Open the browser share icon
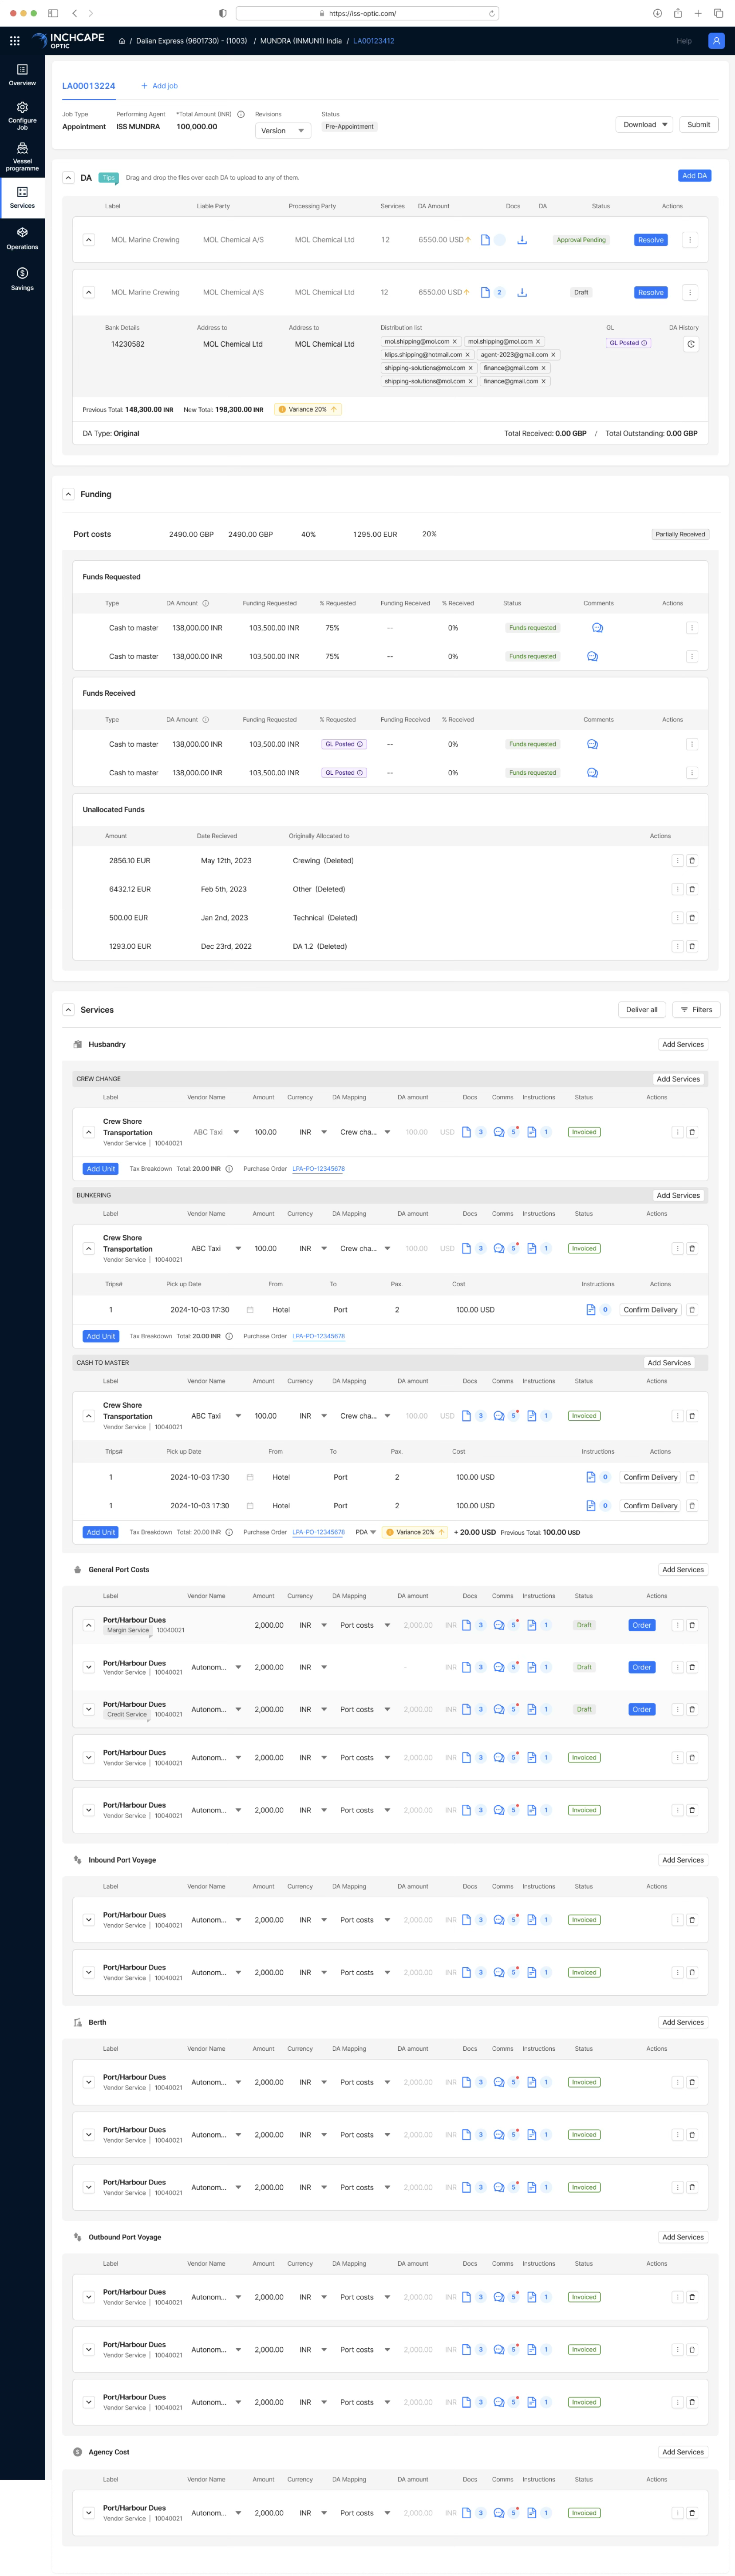Viewport: 735px width, 2576px height. [x=678, y=13]
